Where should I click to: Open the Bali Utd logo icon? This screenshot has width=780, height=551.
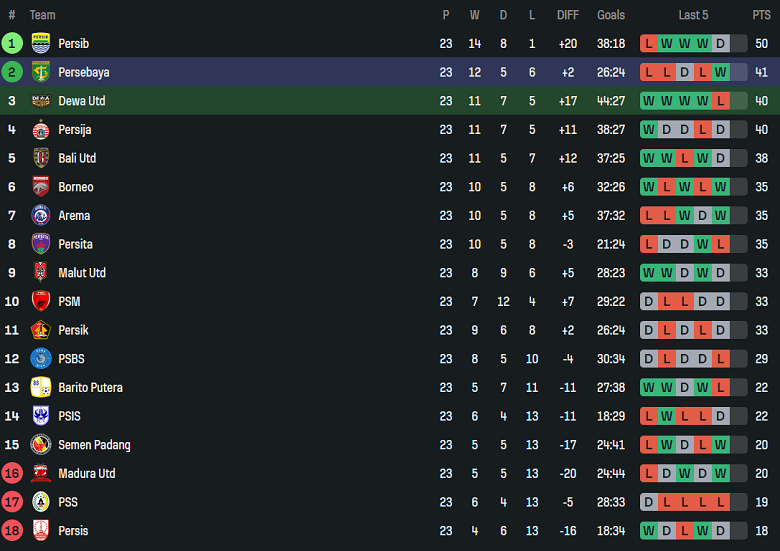point(41,158)
